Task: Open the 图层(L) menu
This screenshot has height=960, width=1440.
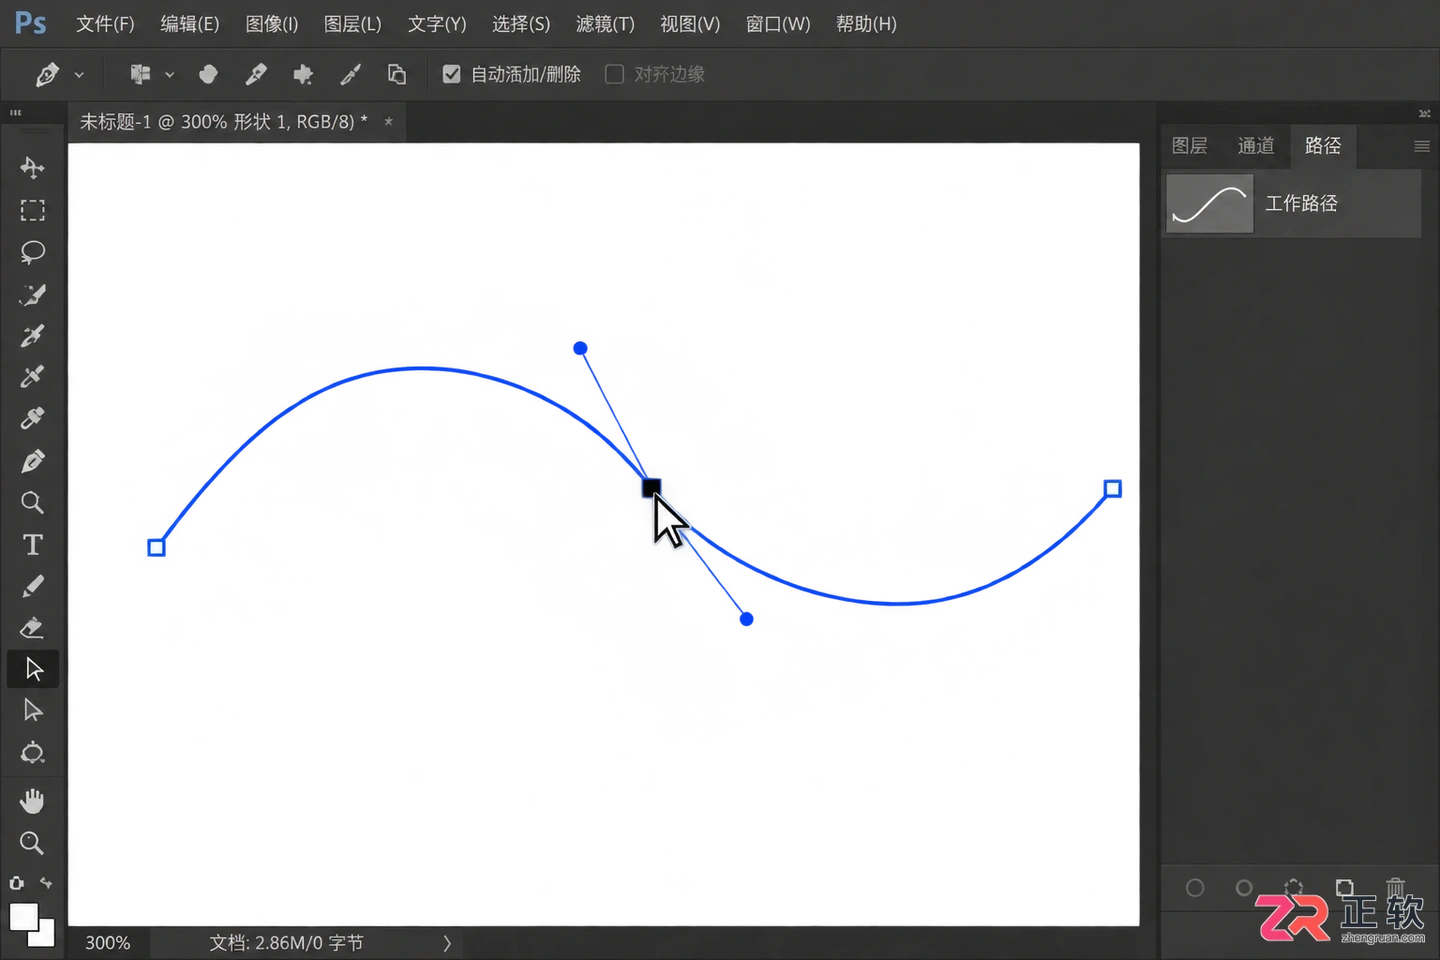Action: coord(353,24)
